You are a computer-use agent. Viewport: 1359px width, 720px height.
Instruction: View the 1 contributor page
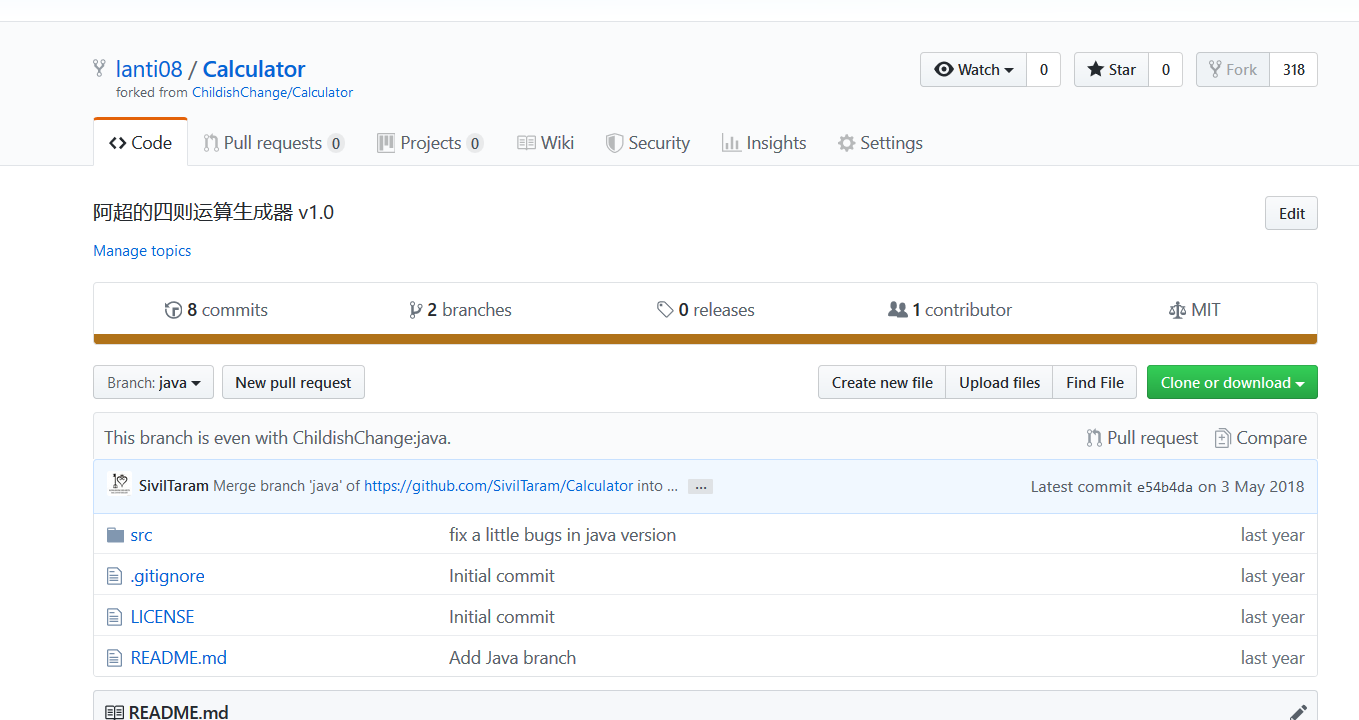tap(950, 310)
